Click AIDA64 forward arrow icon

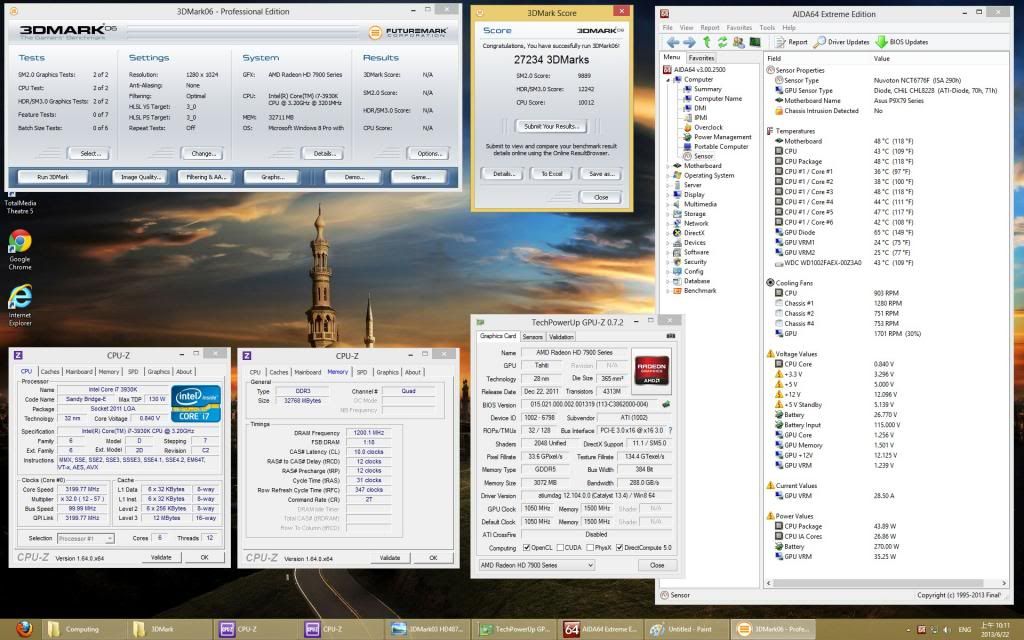(x=689, y=42)
